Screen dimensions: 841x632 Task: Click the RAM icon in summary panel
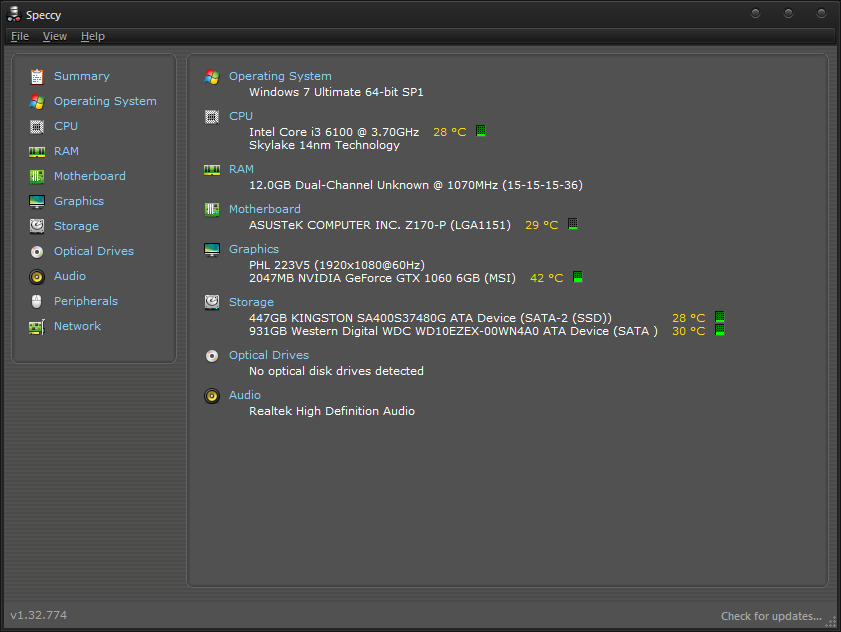pos(212,170)
